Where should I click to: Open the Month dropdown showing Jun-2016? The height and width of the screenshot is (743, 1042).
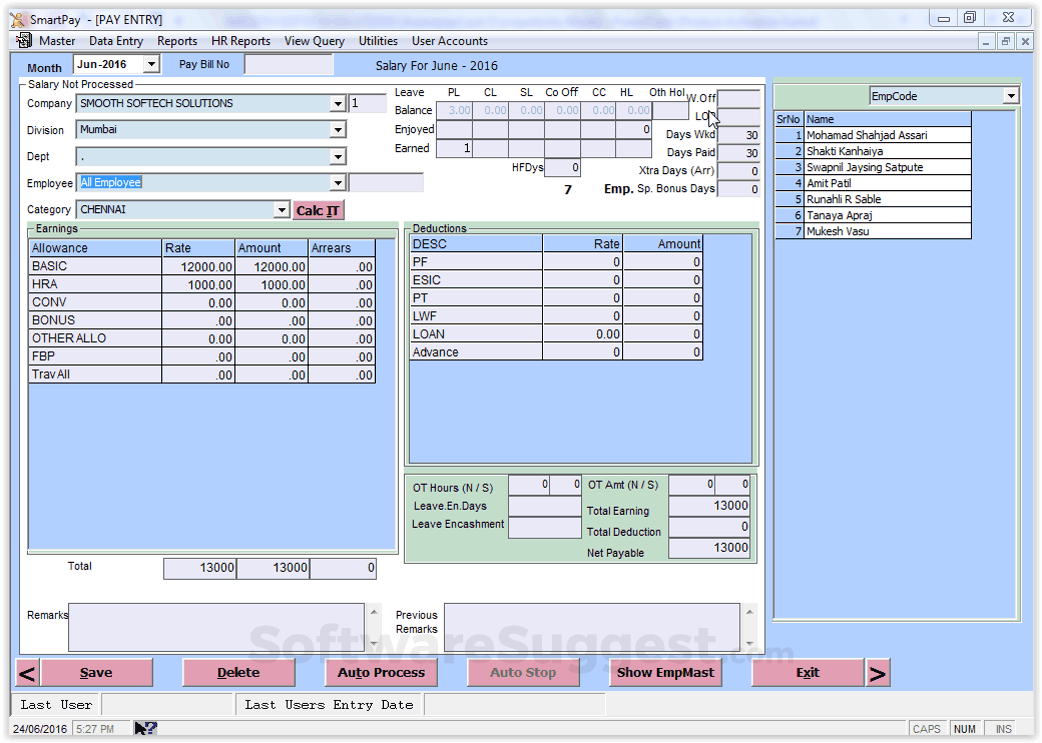coord(152,64)
